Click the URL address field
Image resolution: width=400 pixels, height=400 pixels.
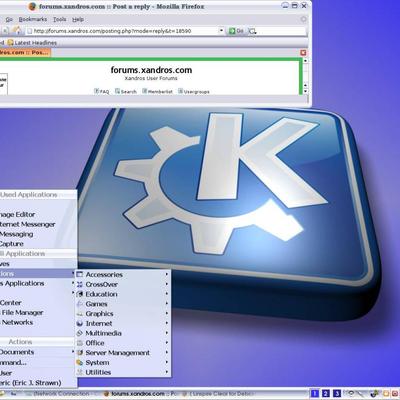(x=122, y=31)
